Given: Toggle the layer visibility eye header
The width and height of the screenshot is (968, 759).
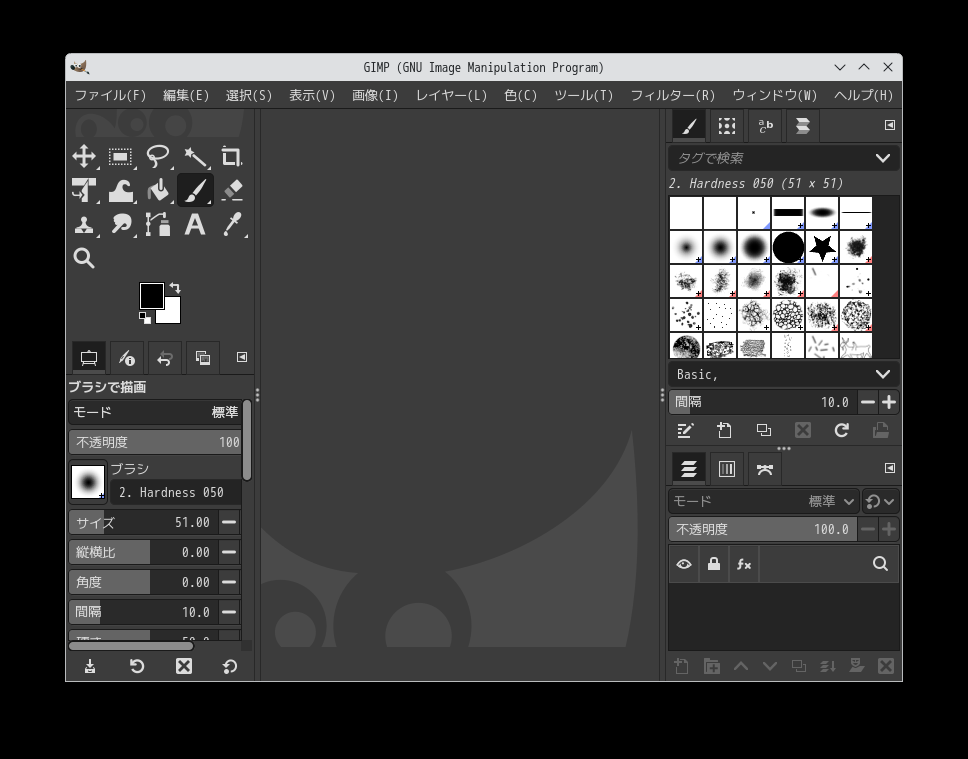Looking at the screenshot, I should click(x=684, y=564).
